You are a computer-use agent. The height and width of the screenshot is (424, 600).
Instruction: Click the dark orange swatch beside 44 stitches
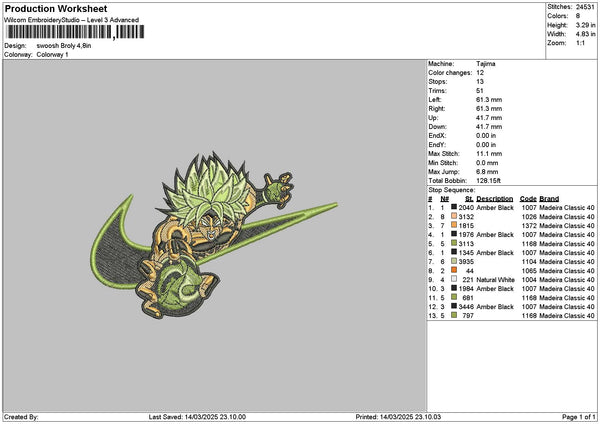click(x=454, y=270)
